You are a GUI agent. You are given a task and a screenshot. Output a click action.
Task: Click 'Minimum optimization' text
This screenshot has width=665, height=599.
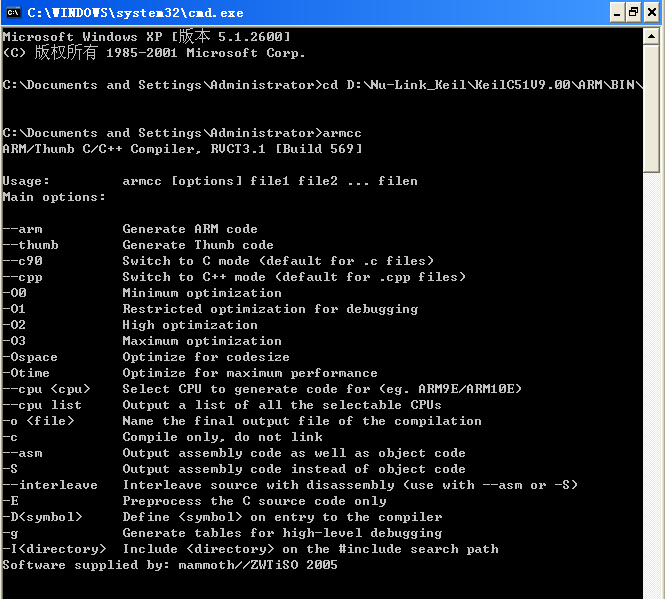point(202,293)
